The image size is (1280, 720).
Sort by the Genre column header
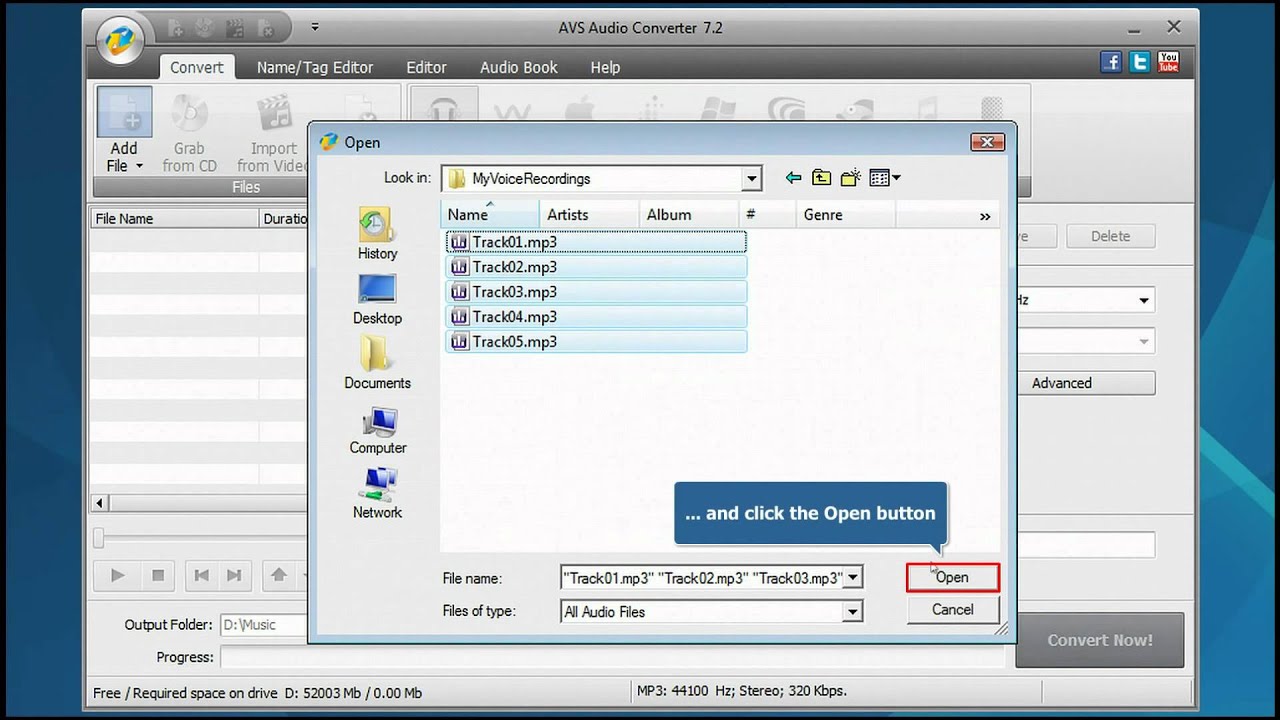pos(846,214)
